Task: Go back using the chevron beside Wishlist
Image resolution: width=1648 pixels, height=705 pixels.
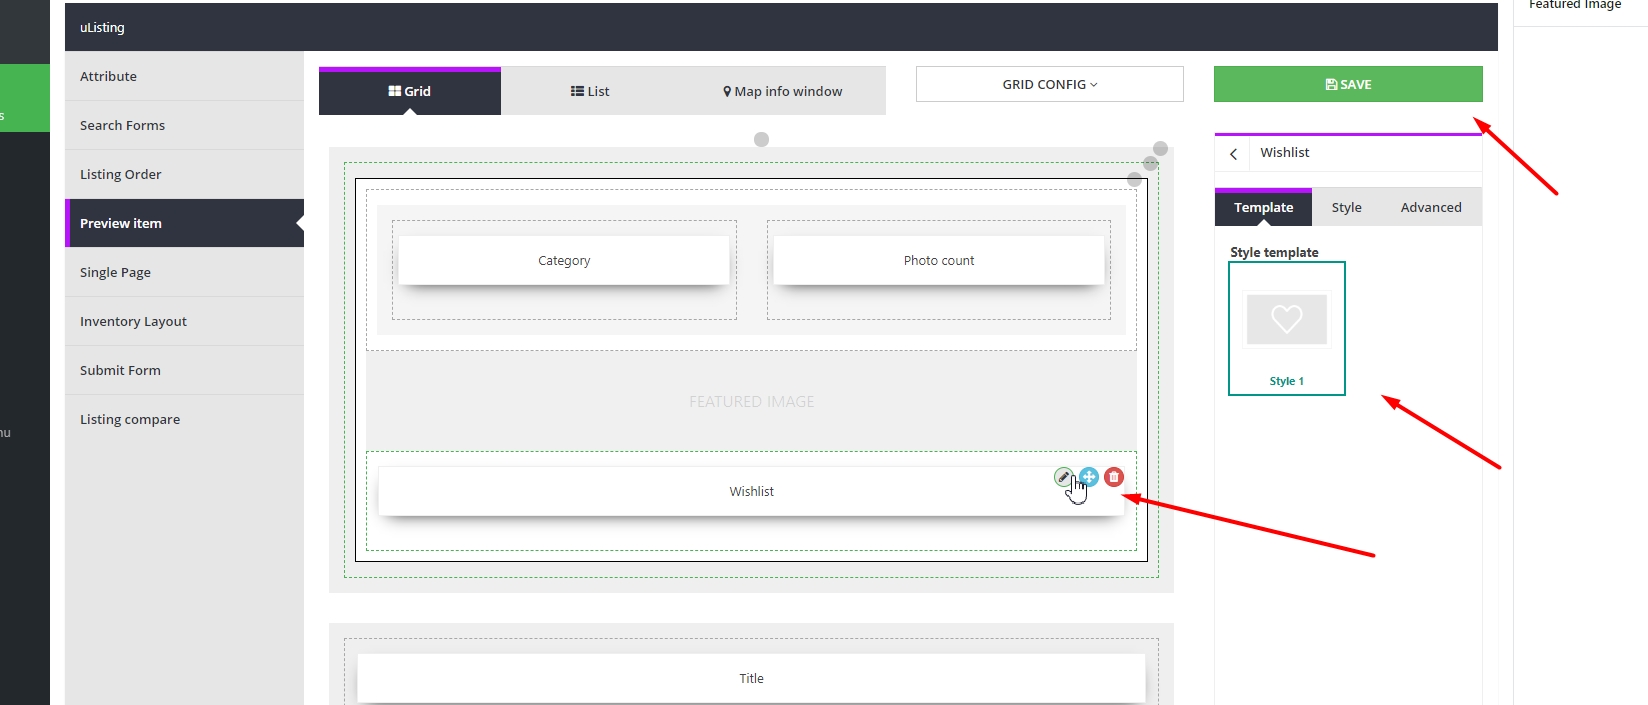Action: 1234,154
